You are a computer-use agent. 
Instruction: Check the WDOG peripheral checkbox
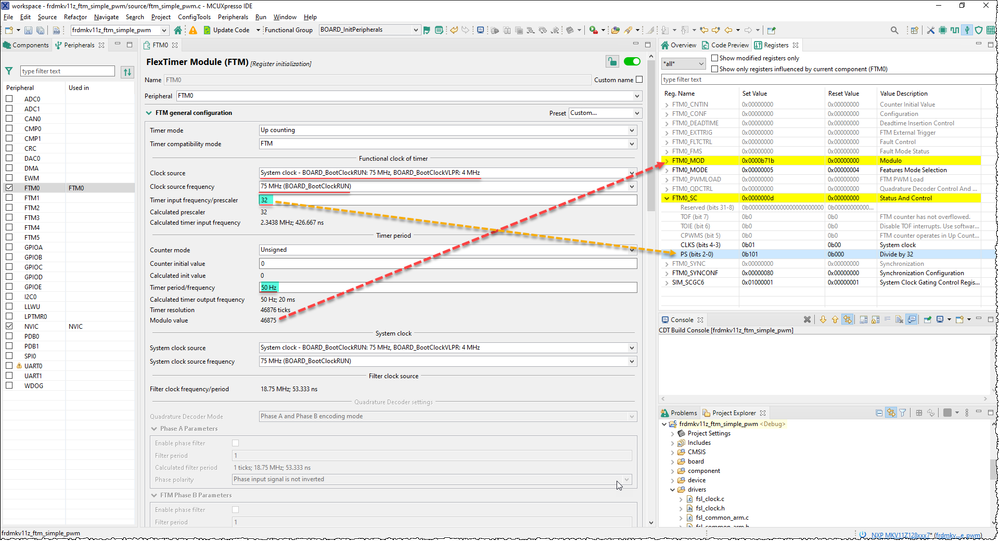(9, 386)
